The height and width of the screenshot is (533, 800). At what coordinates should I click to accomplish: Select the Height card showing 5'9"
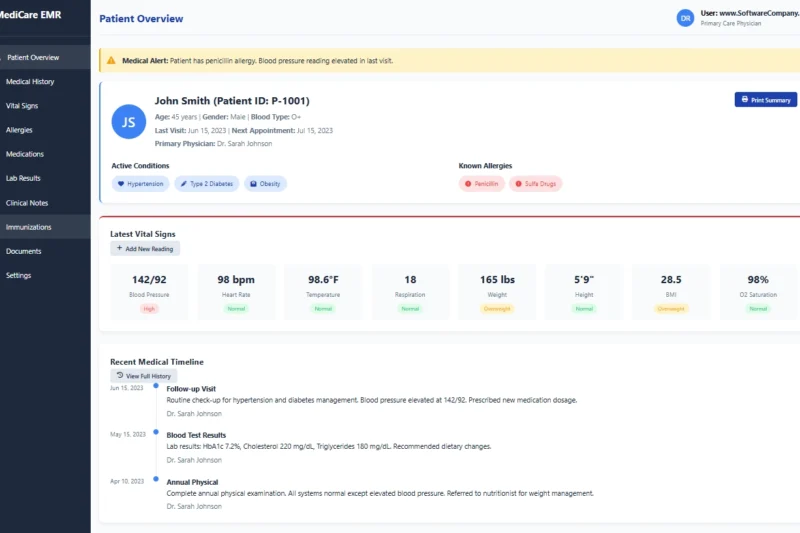(x=584, y=292)
